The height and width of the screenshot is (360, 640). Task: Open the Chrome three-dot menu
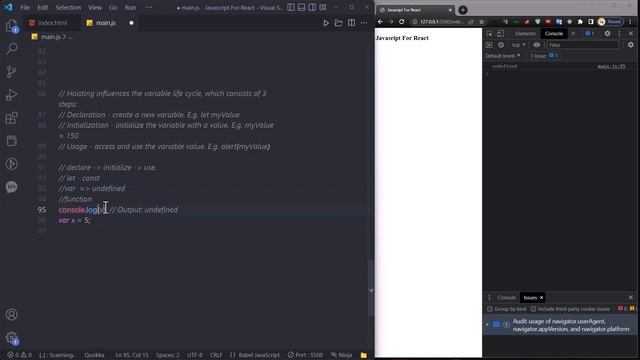[630, 22]
